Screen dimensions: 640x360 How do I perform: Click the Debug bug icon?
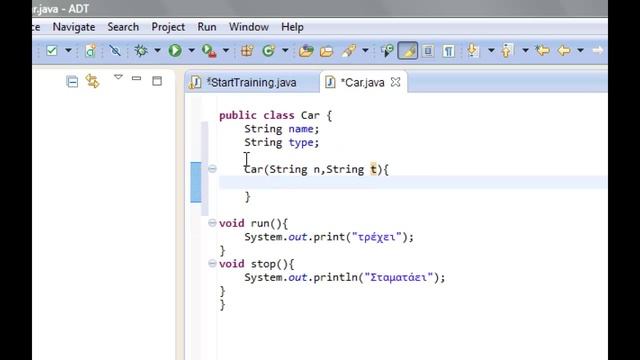coord(141,51)
